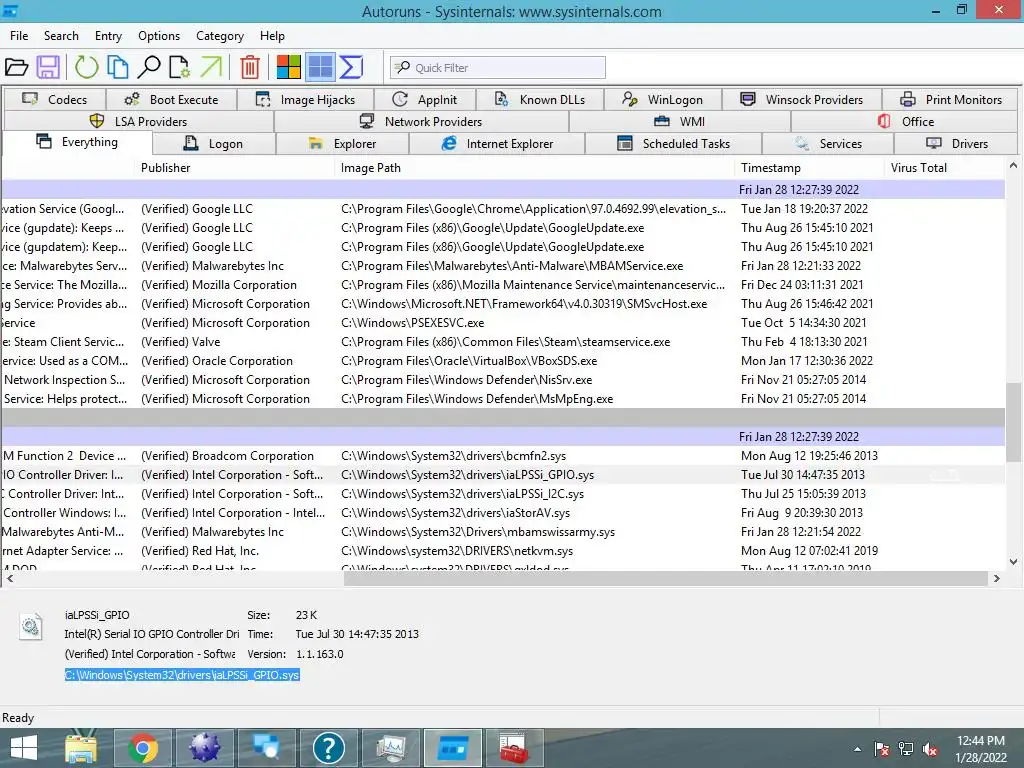Show hidden system tray icons arrow
Image resolution: width=1024 pixels, height=768 pixels.
pos(857,749)
